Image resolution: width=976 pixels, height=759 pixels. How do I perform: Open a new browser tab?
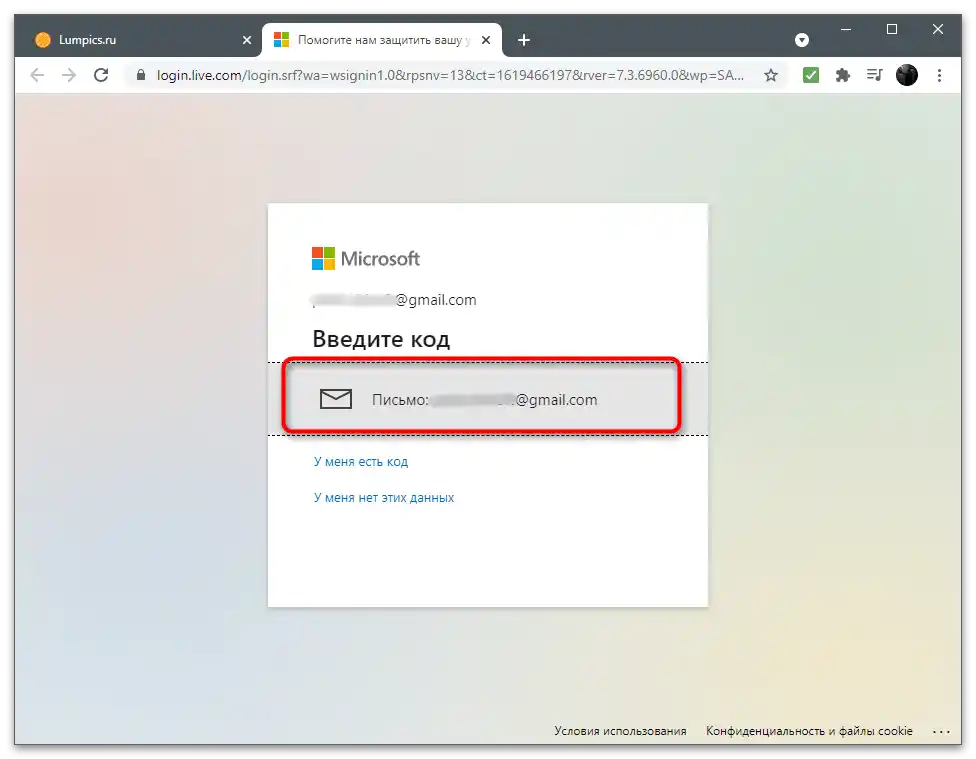(x=524, y=40)
